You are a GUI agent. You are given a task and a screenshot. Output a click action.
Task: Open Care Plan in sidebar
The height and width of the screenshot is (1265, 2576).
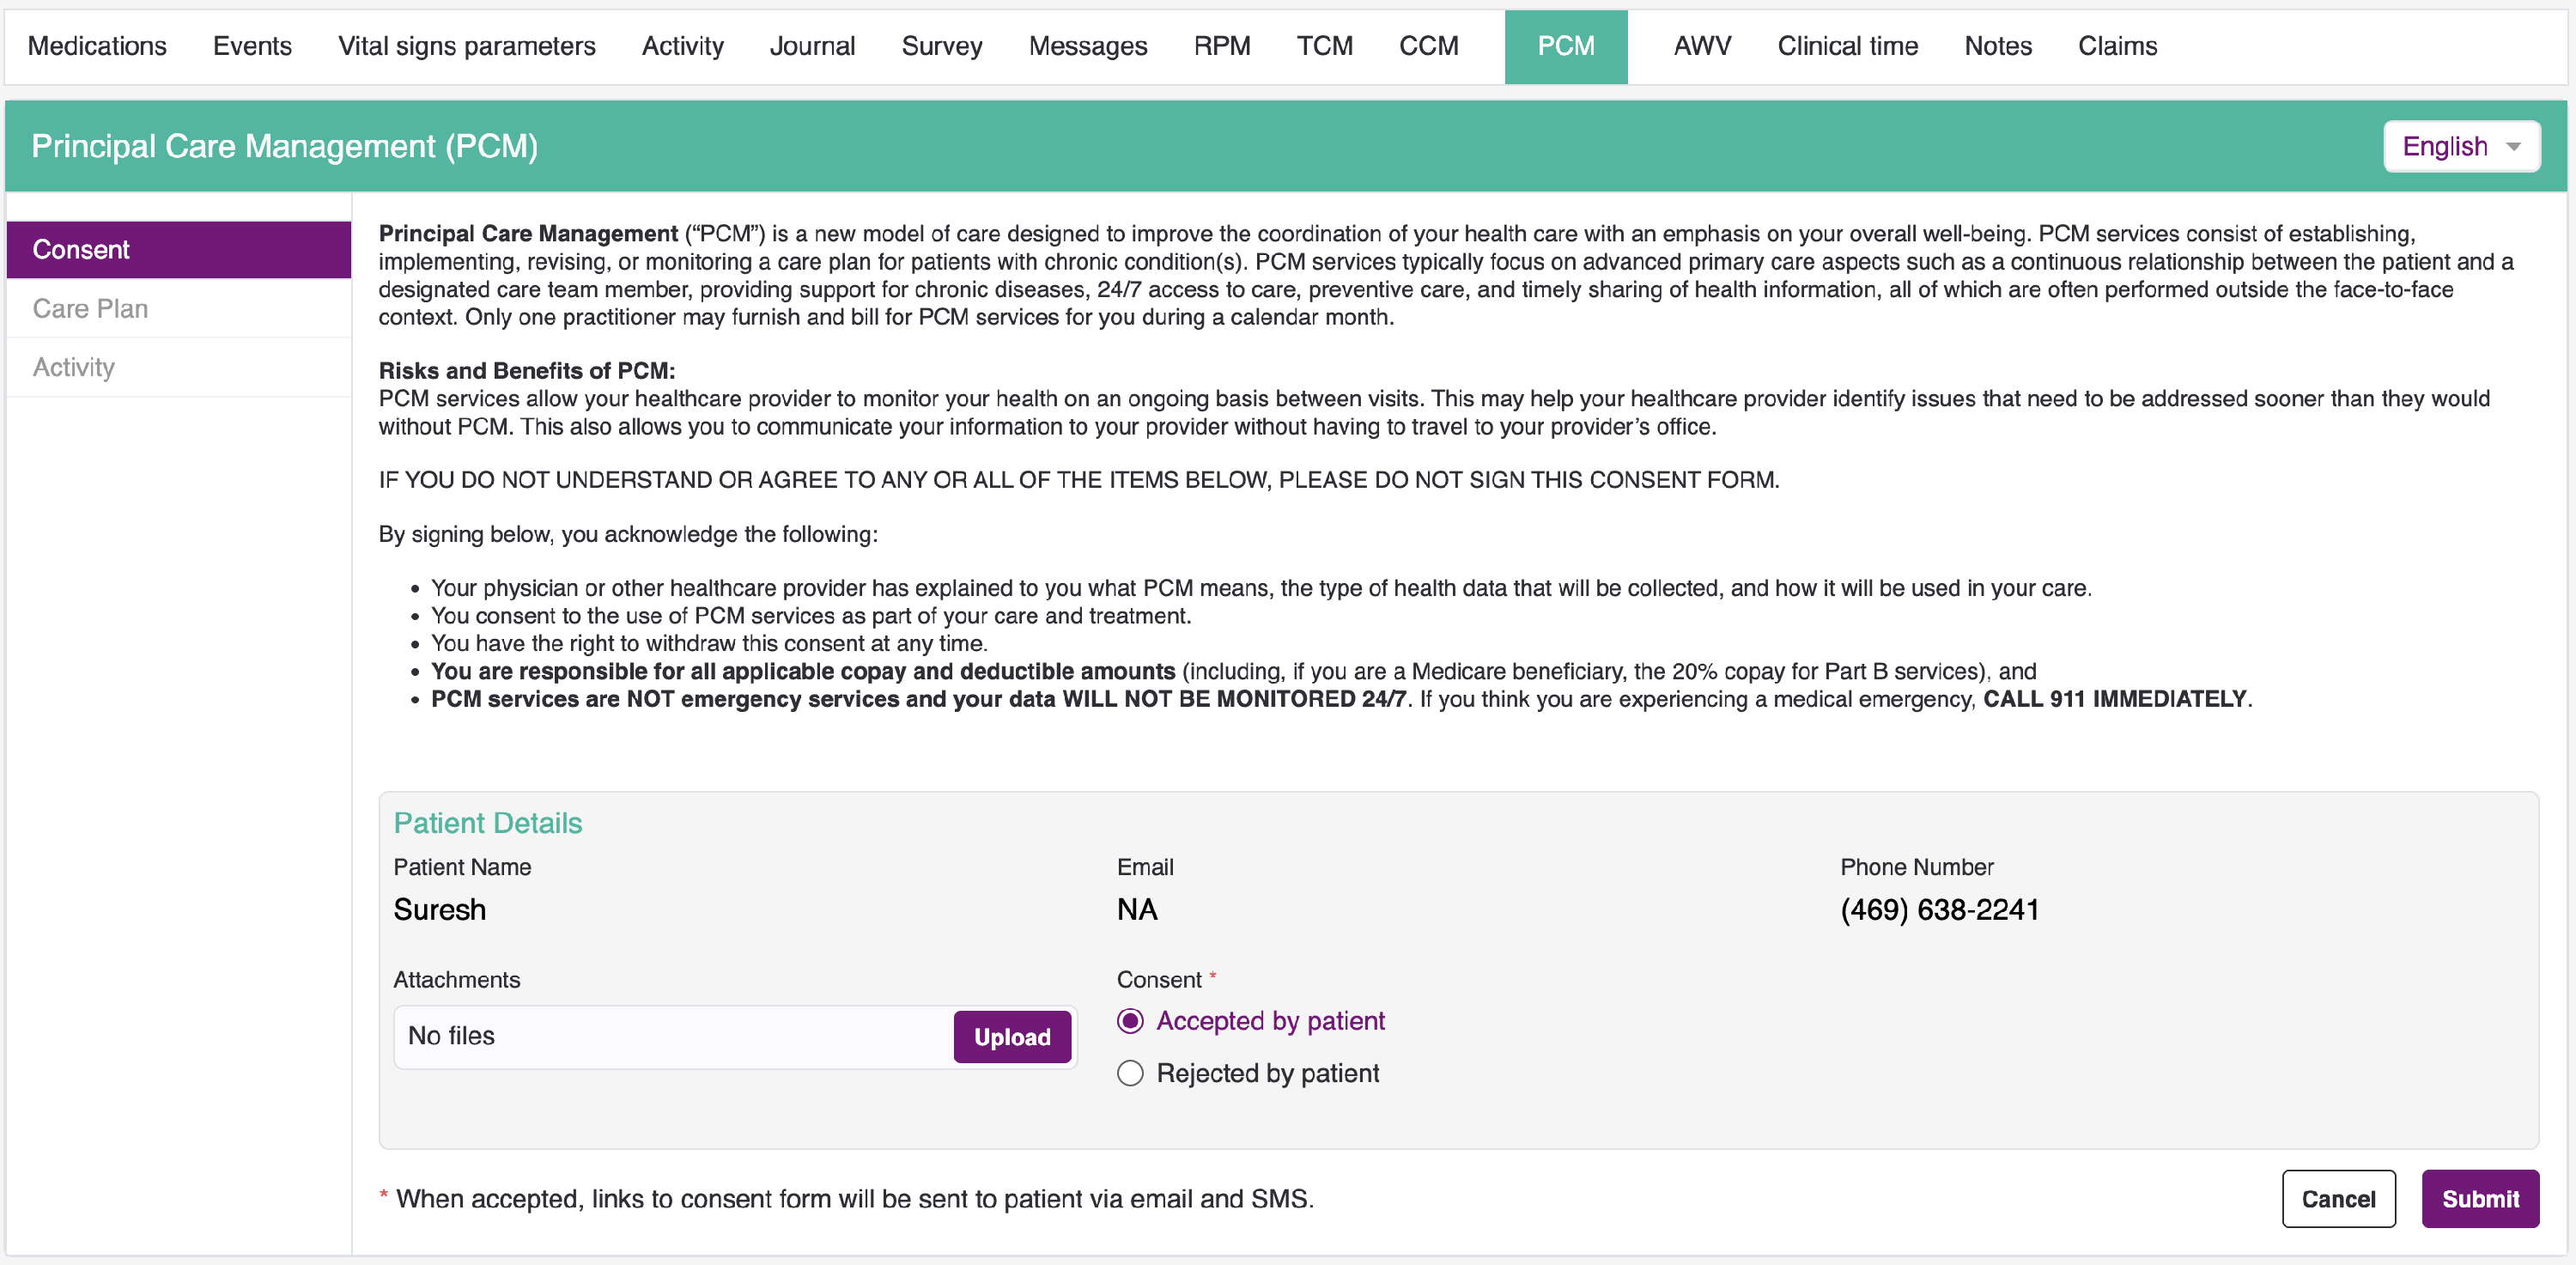coord(90,308)
